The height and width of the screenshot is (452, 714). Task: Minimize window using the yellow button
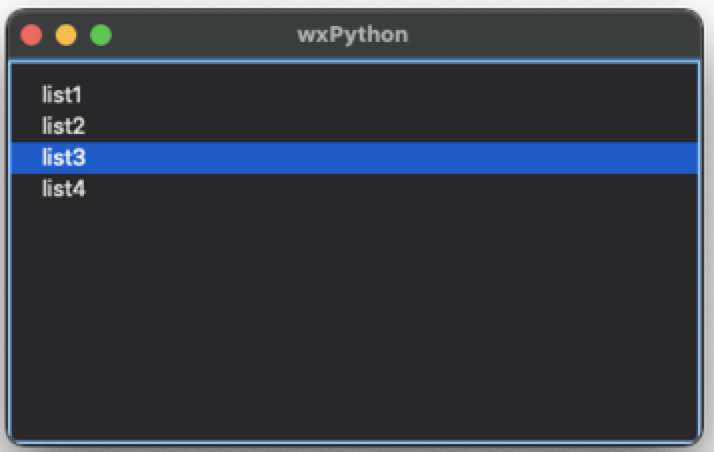[66, 35]
